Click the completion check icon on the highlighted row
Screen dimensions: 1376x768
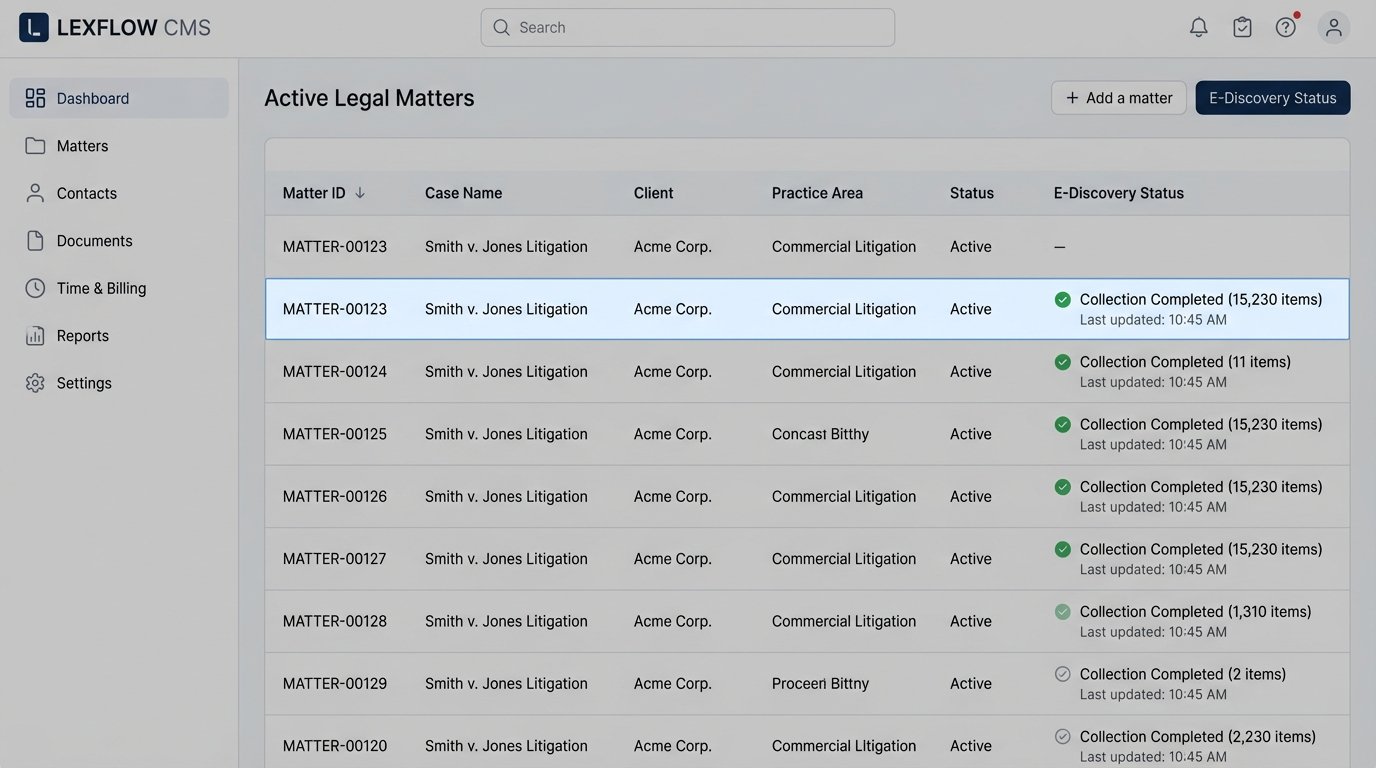coord(1062,298)
